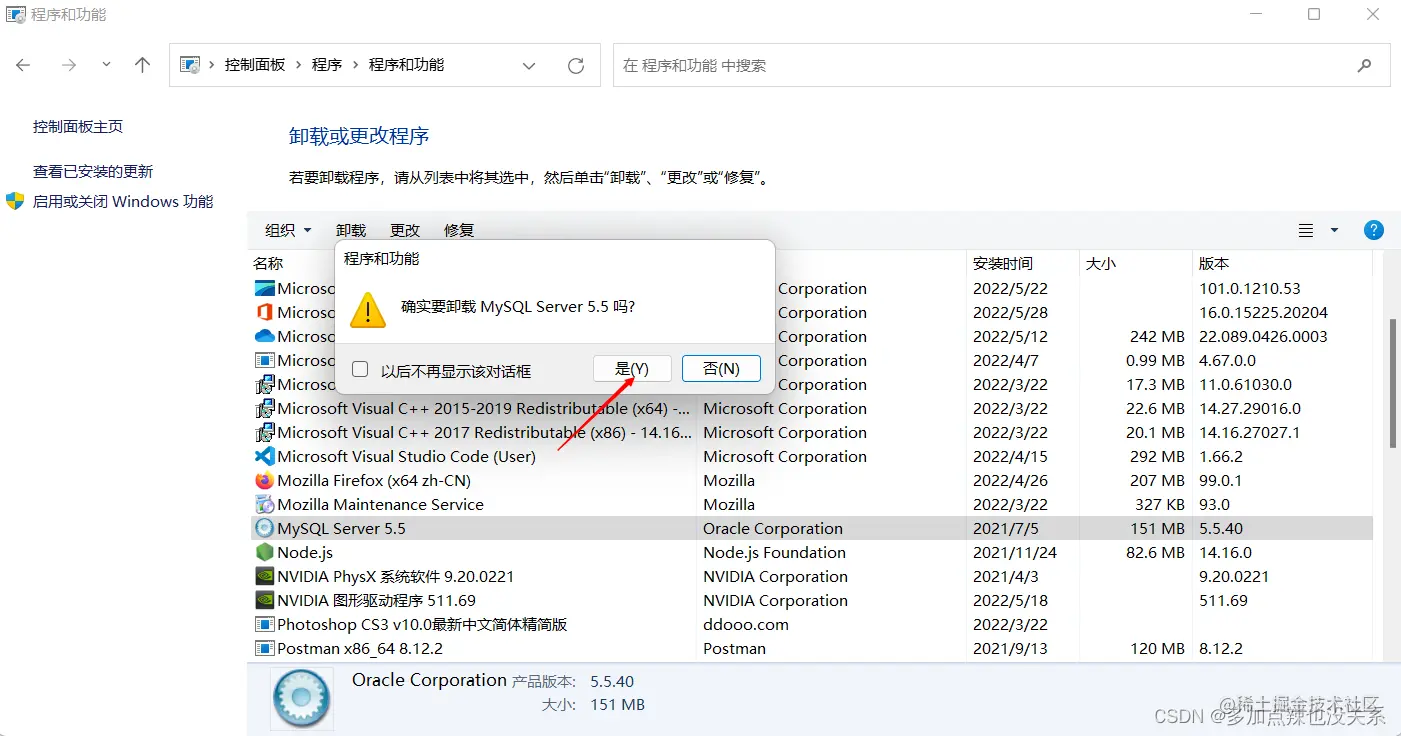Click 卸载 in the toolbar
This screenshot has height=736, width=1401.
tap(351, 230)
